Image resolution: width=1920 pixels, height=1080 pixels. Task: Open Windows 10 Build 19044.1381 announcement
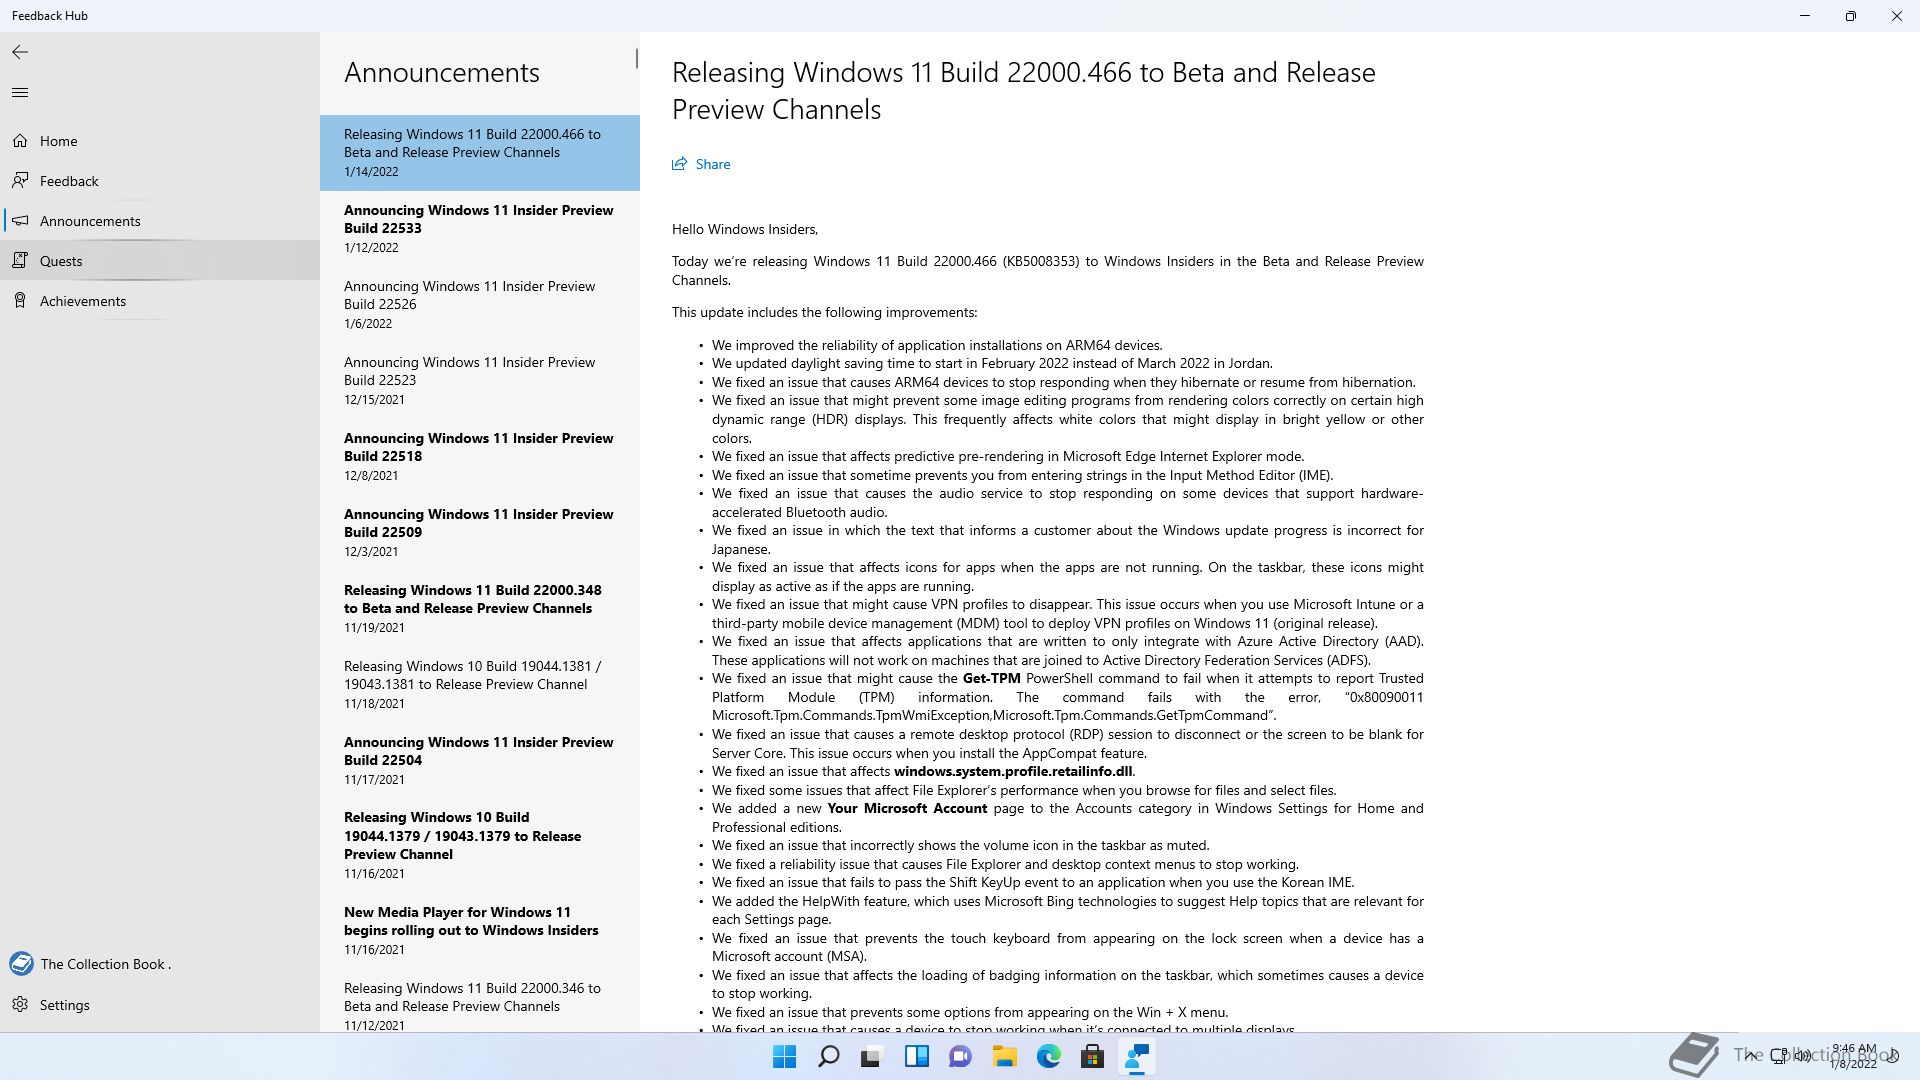(480, 685)
